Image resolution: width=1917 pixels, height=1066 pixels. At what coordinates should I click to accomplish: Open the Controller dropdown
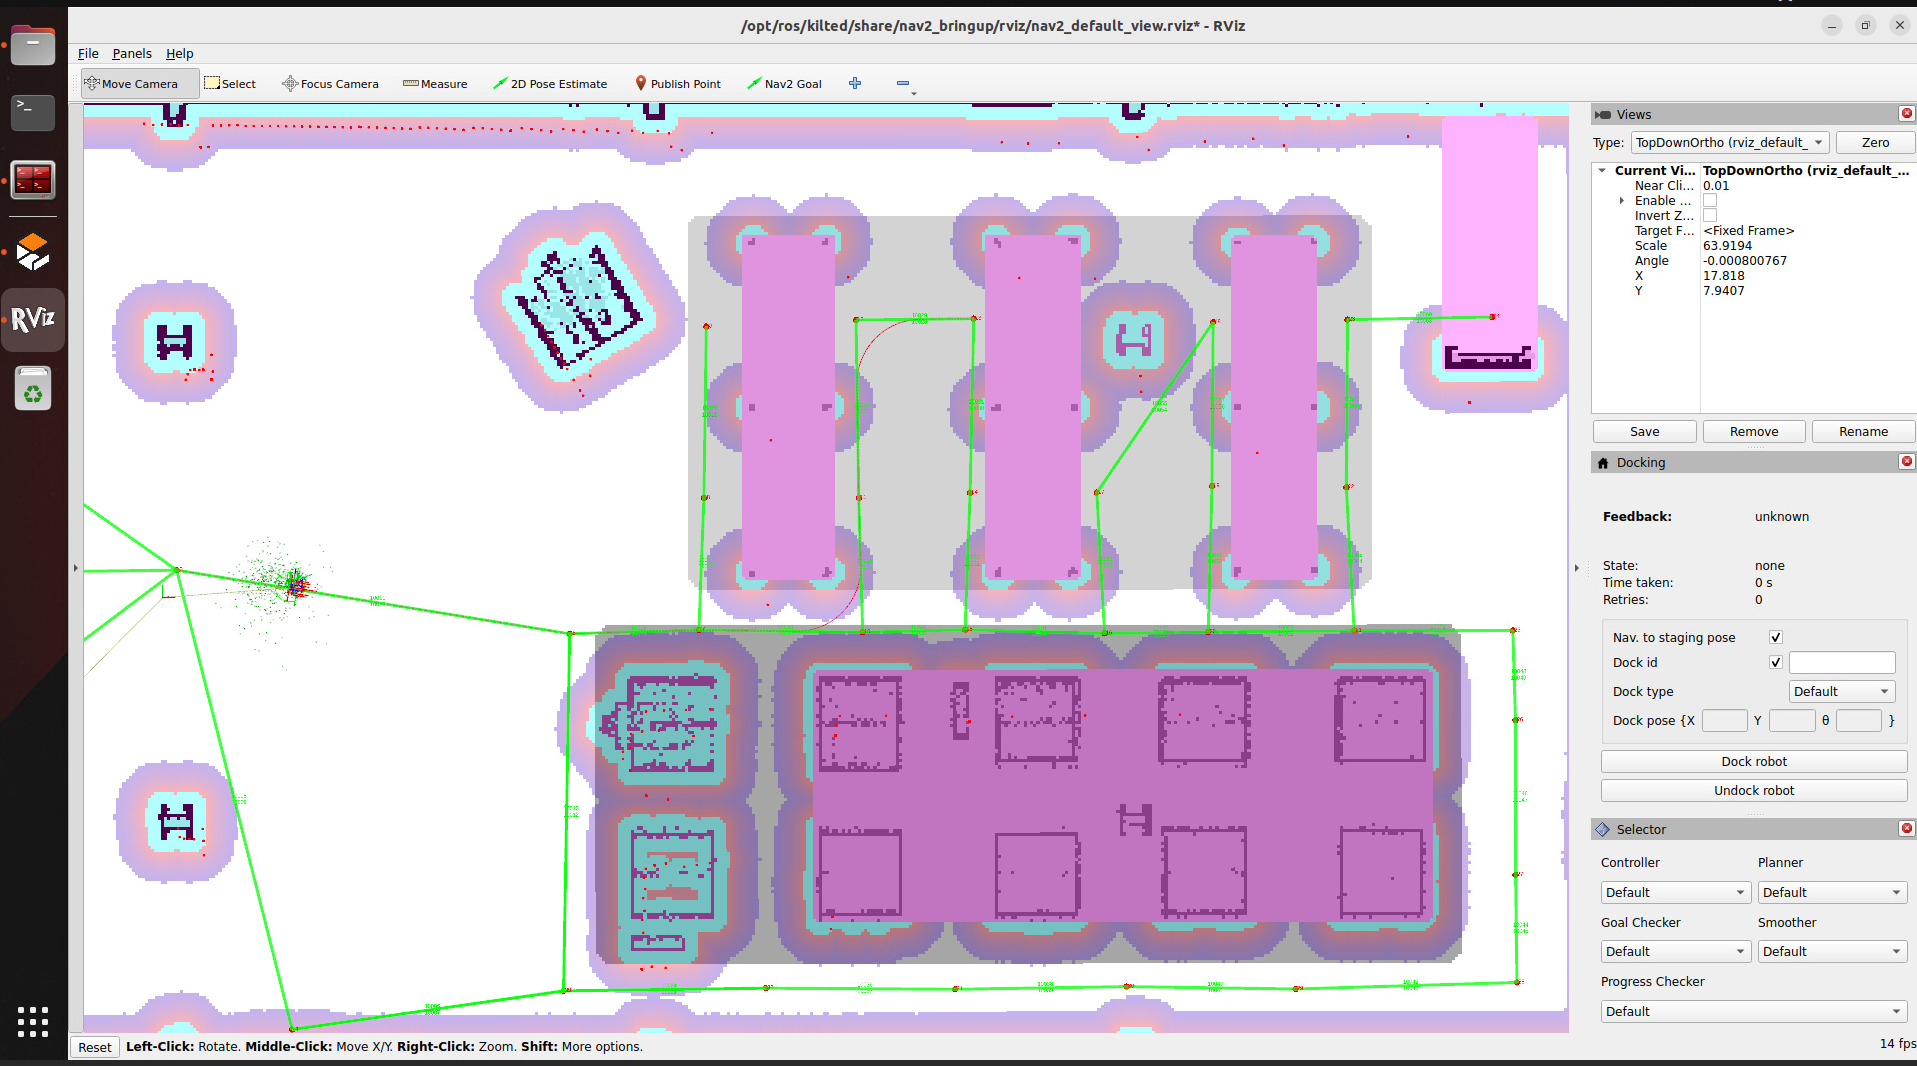[x=1675, y=893]
